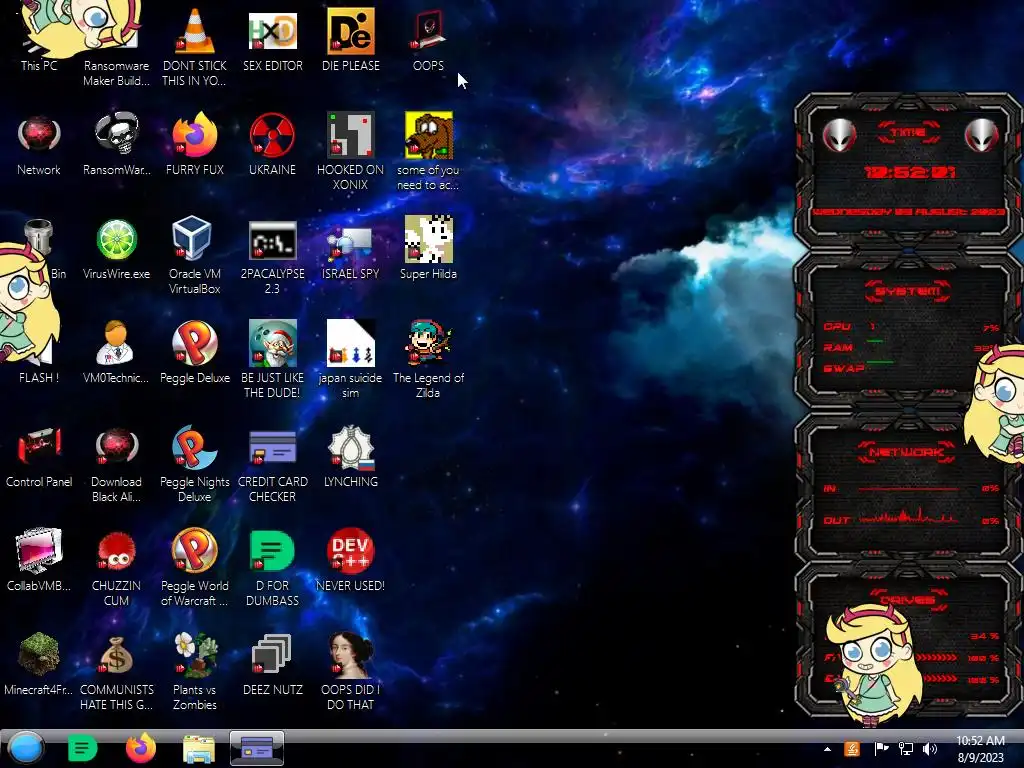Viewport: 1024px width, 768px height.
Task: Open File Explorer from the taskbar
Action: click(199, 749)
